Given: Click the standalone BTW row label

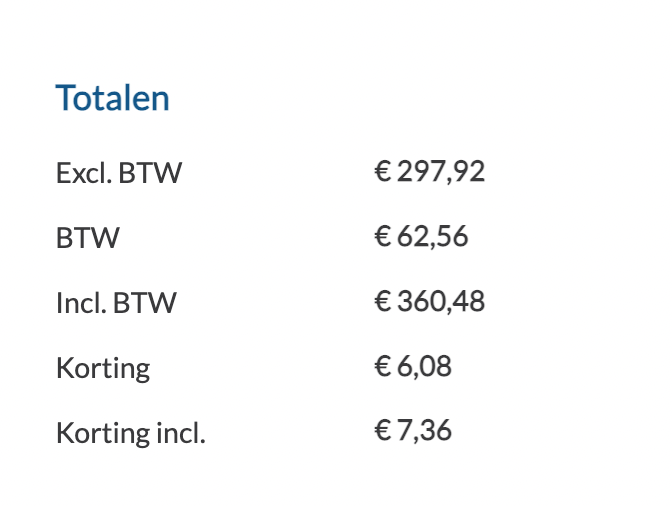Looking at the screenshot, I should (x=88, y=238).
